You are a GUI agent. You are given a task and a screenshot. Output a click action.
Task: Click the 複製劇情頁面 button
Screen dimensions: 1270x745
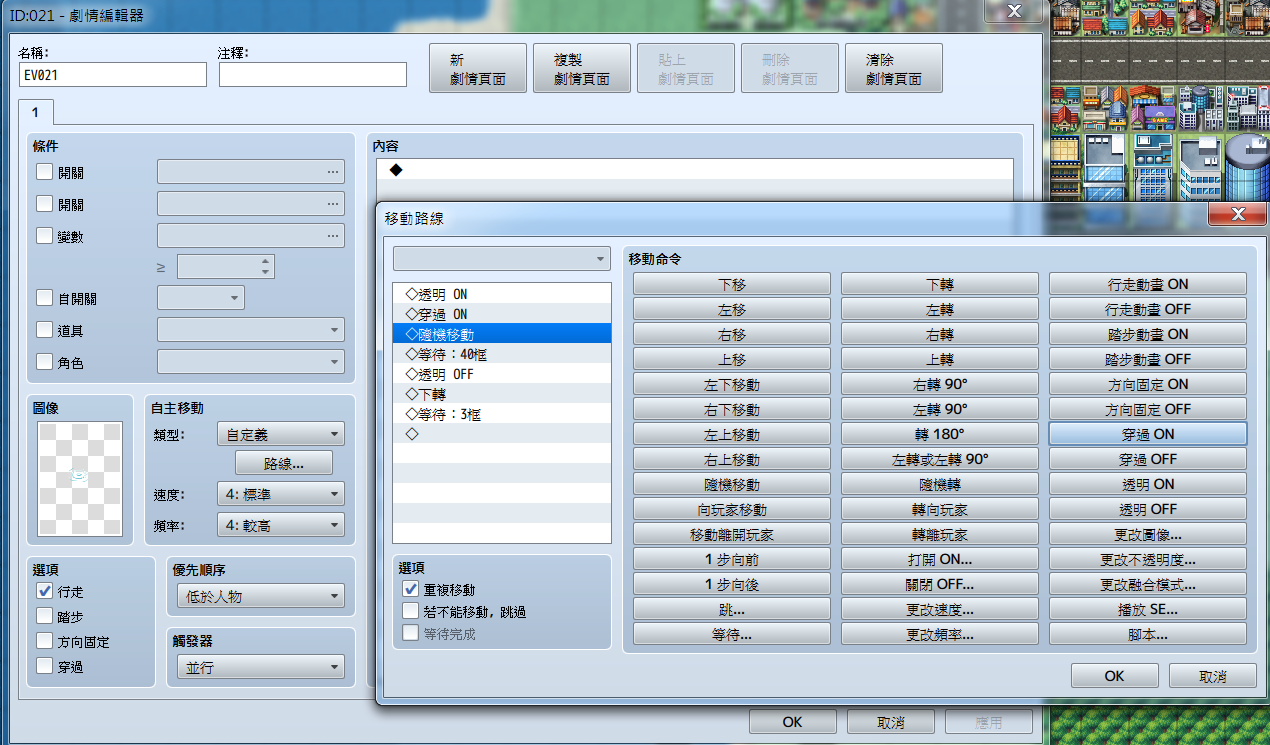tap(582, 68)
